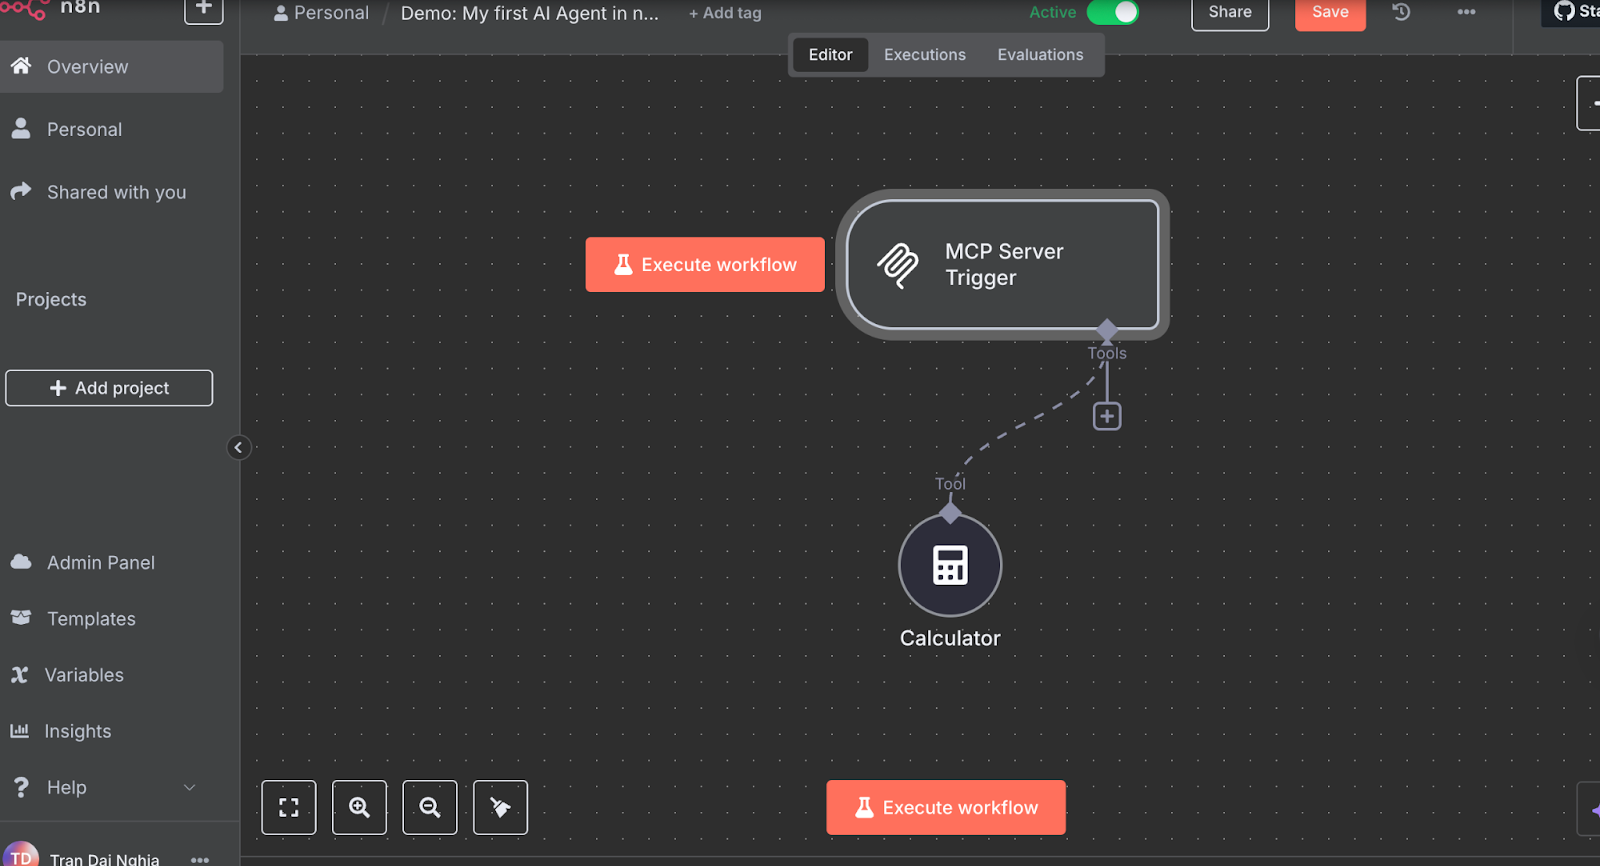Switch to the Executions tab
Screen dimensions: 1600x866
(925, 55)
